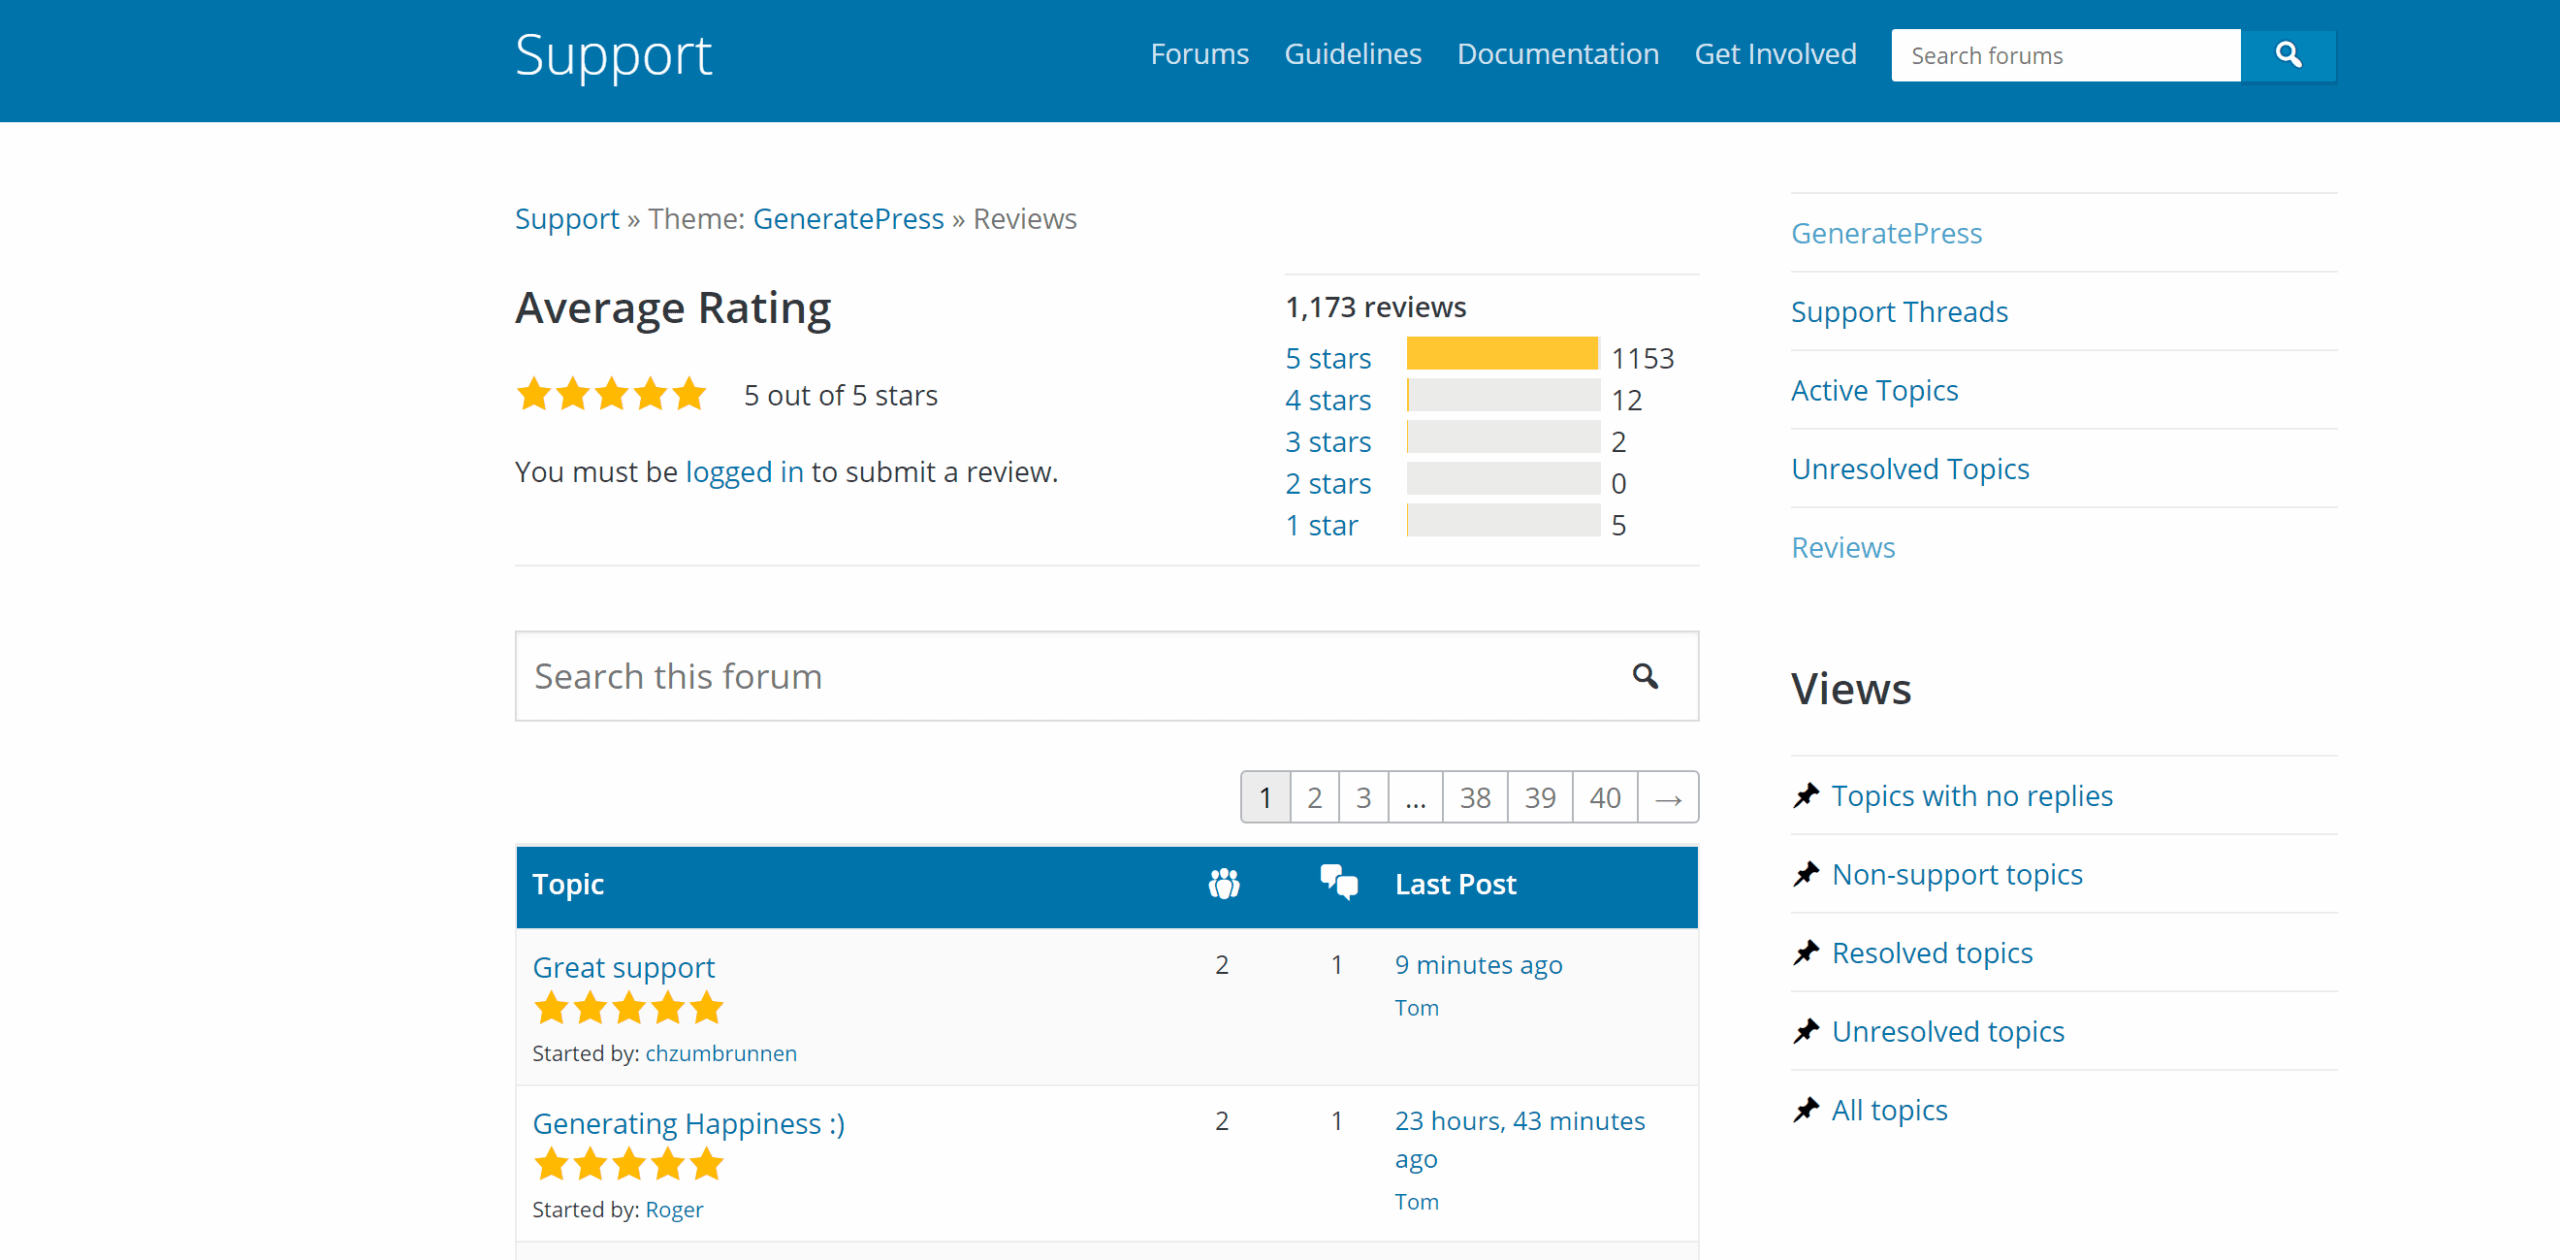
Task: Filter reviews by 3 stars
Action: [x=1328, y=442]
